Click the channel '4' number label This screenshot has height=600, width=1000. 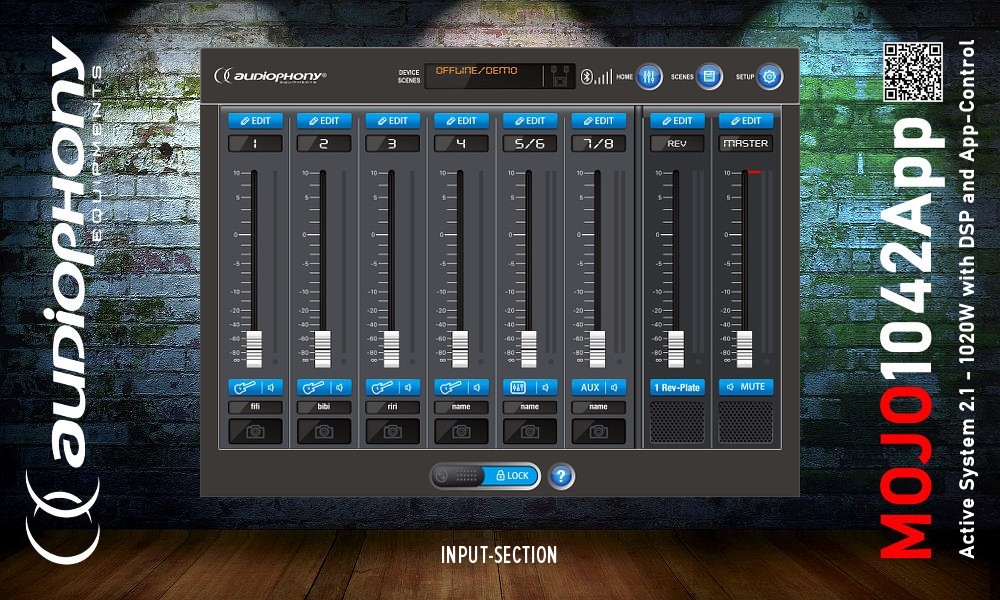[x=461, y=143]
